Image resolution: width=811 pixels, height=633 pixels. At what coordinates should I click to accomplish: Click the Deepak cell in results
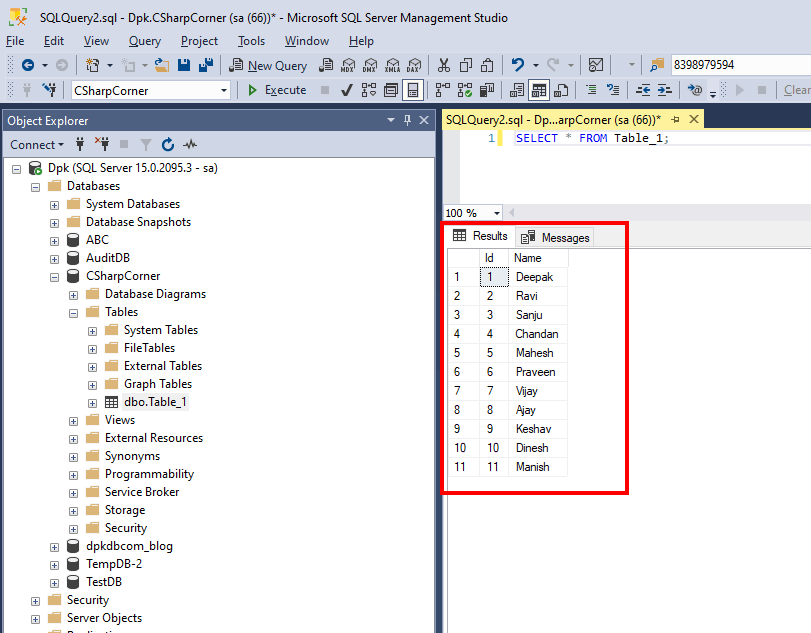tap(538, 277)
